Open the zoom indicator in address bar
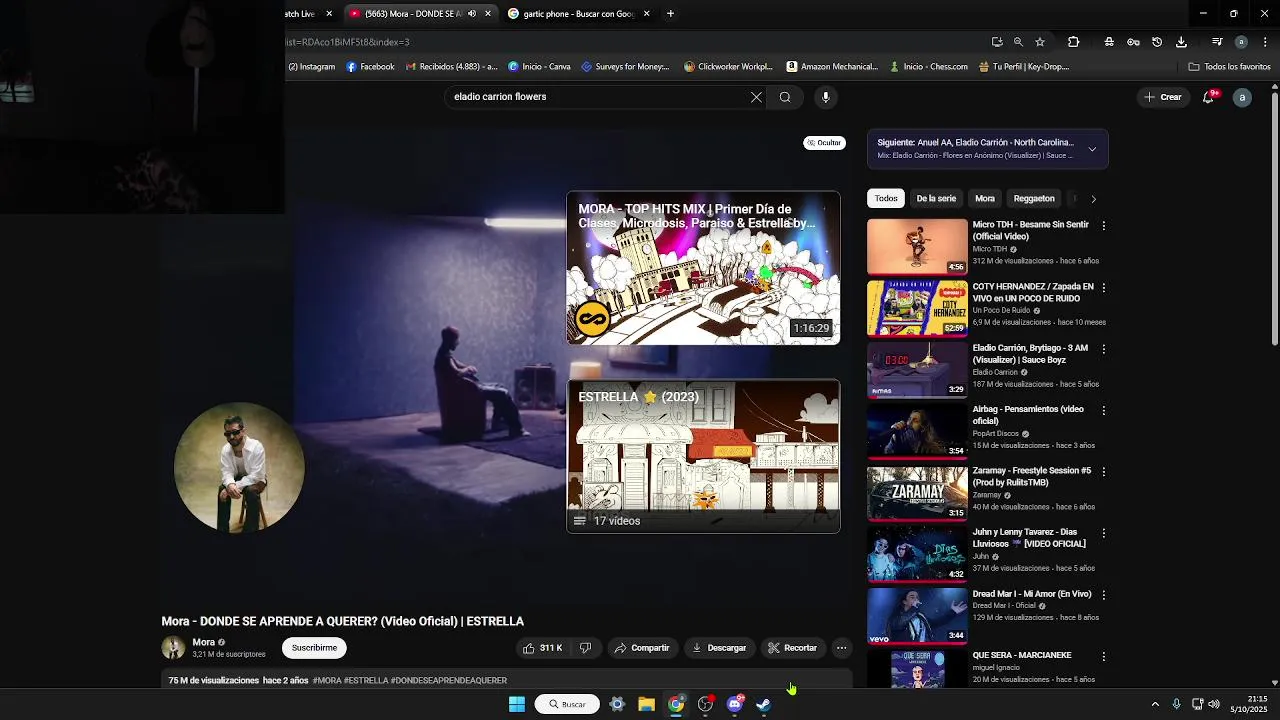The width and height of the screenshot is (1280, 720). [x=1018, y=42]
